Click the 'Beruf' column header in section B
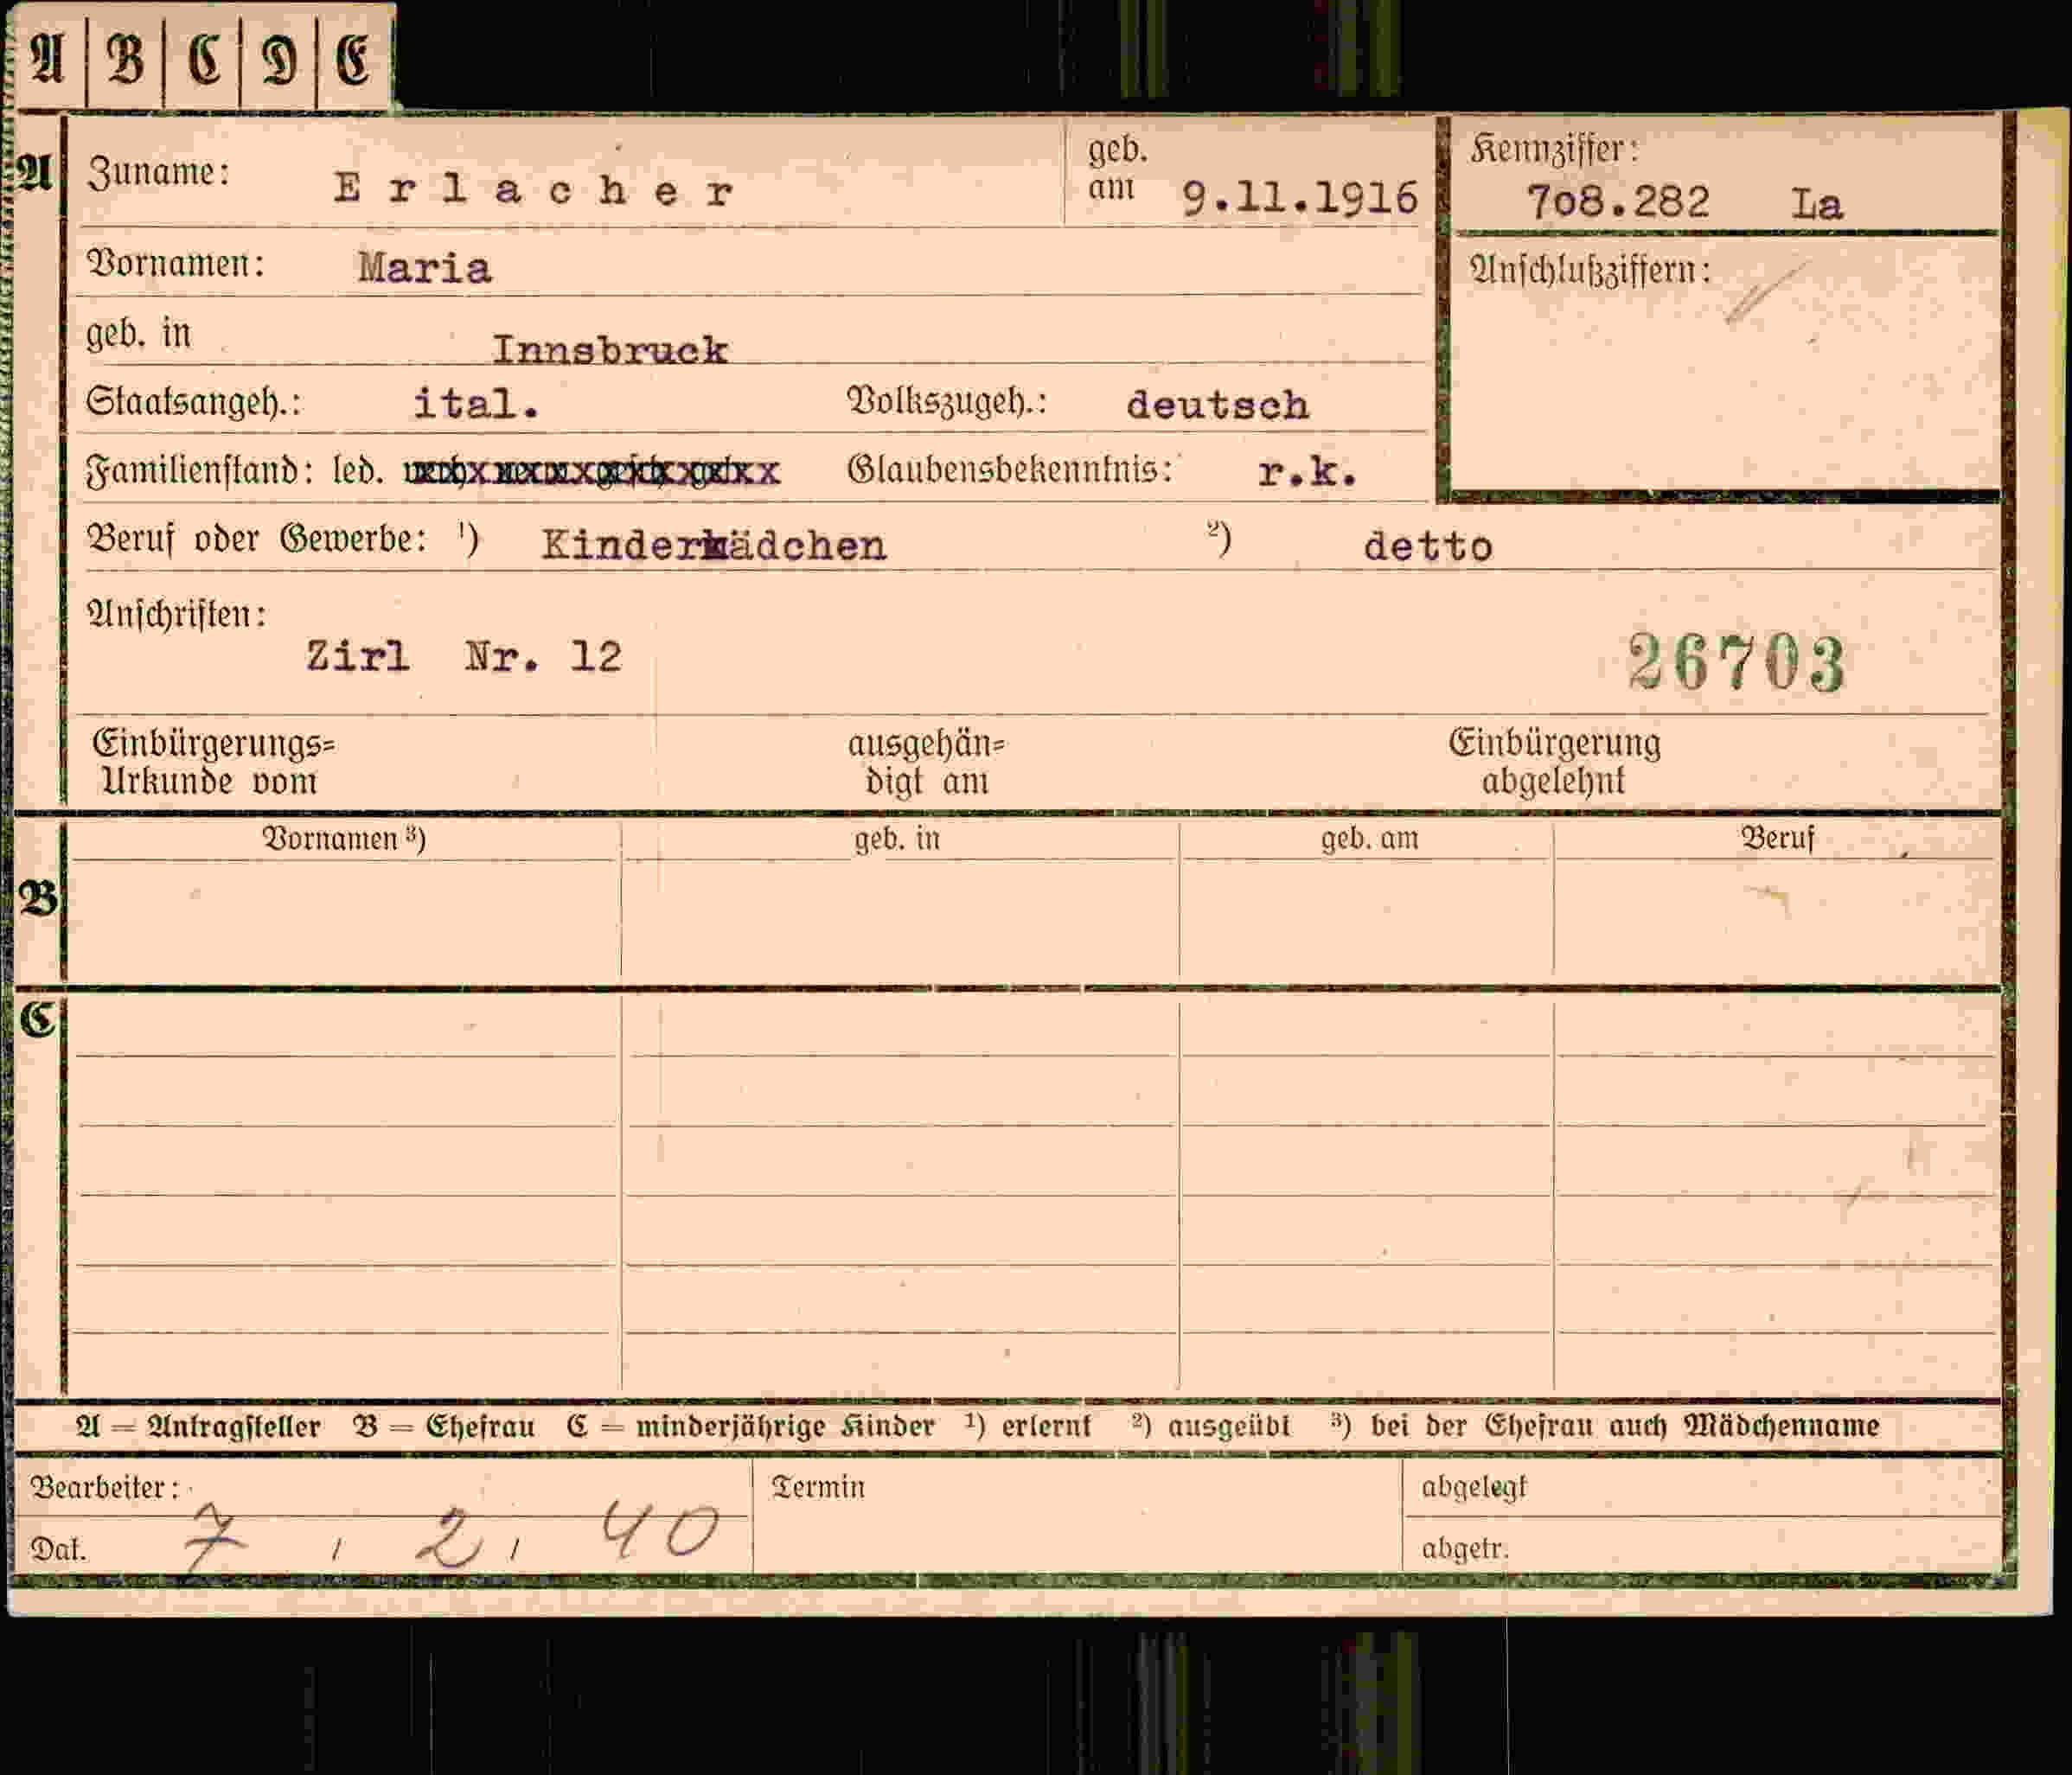This screenshot has height=1775, width=2072. click(1777, 837)
